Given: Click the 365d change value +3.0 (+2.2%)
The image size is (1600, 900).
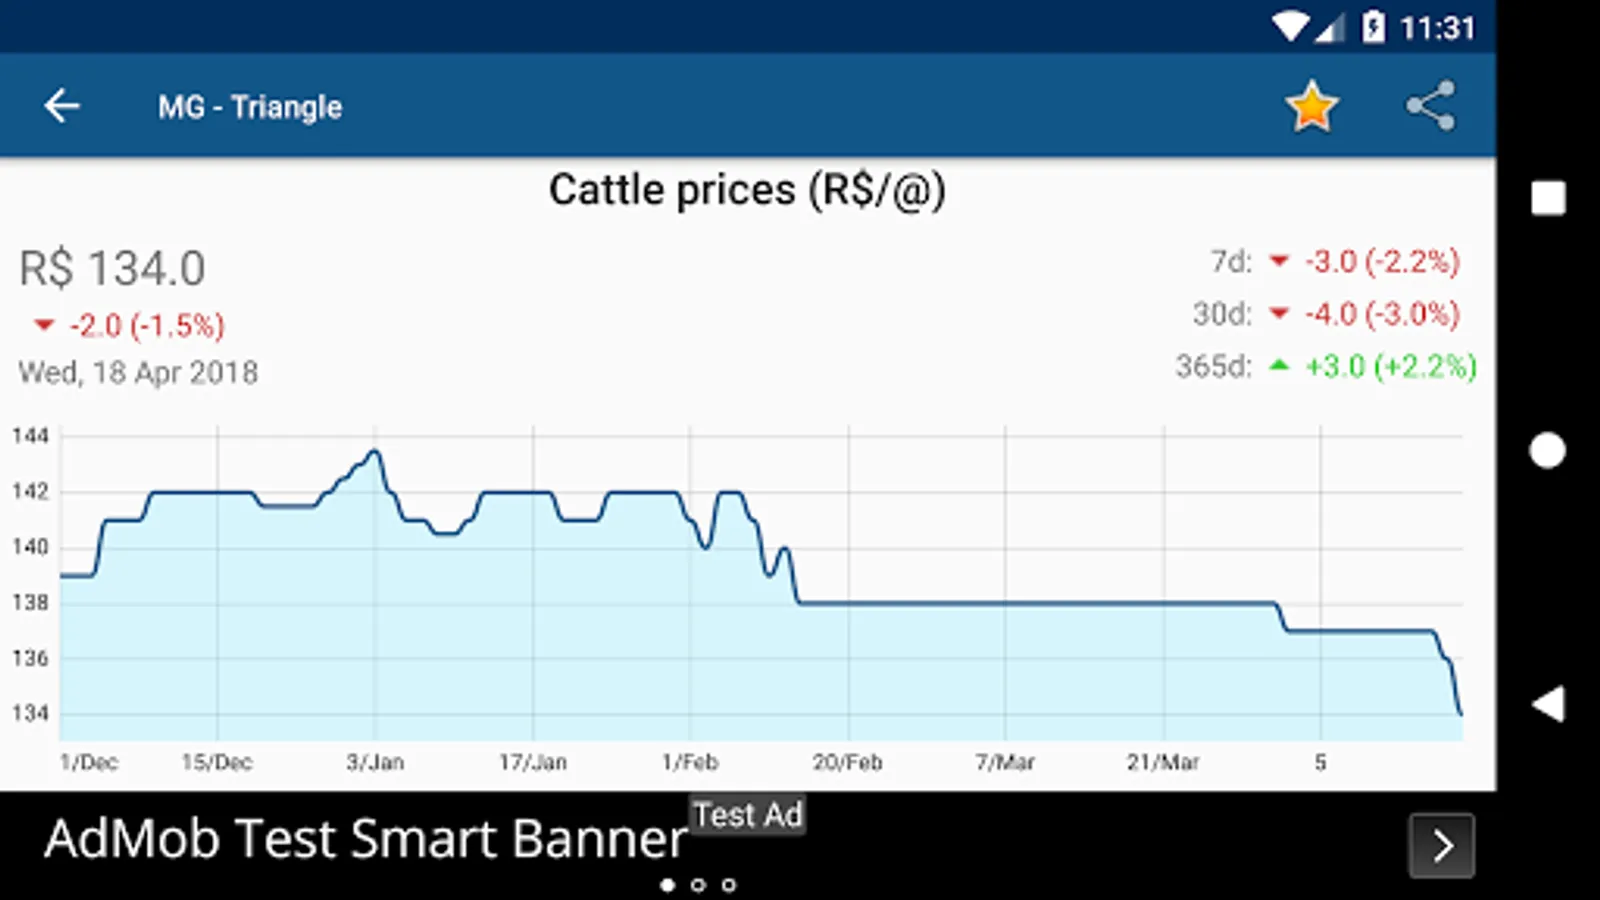Looking at the screenshot, I should point(1391,366).
